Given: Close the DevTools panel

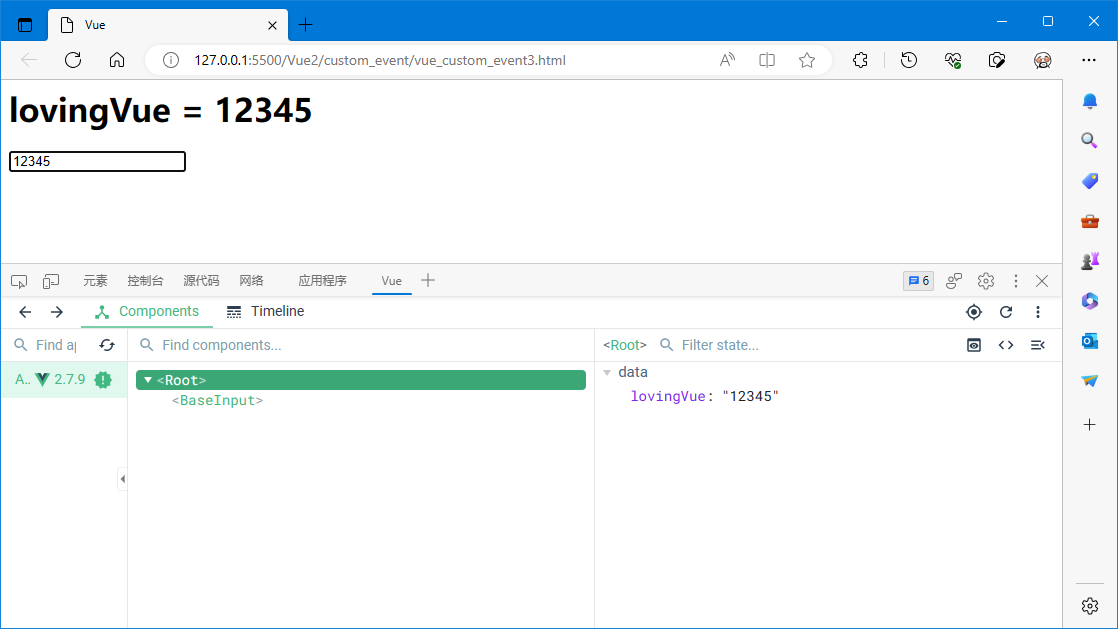Looking at the screenshot, I should [x=1042, y=281].
